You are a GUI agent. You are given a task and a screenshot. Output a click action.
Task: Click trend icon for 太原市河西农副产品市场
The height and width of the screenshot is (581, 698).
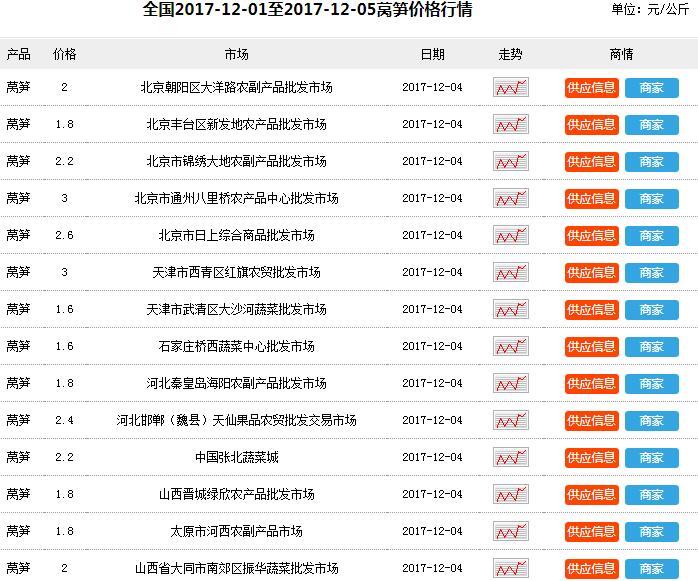511,532
